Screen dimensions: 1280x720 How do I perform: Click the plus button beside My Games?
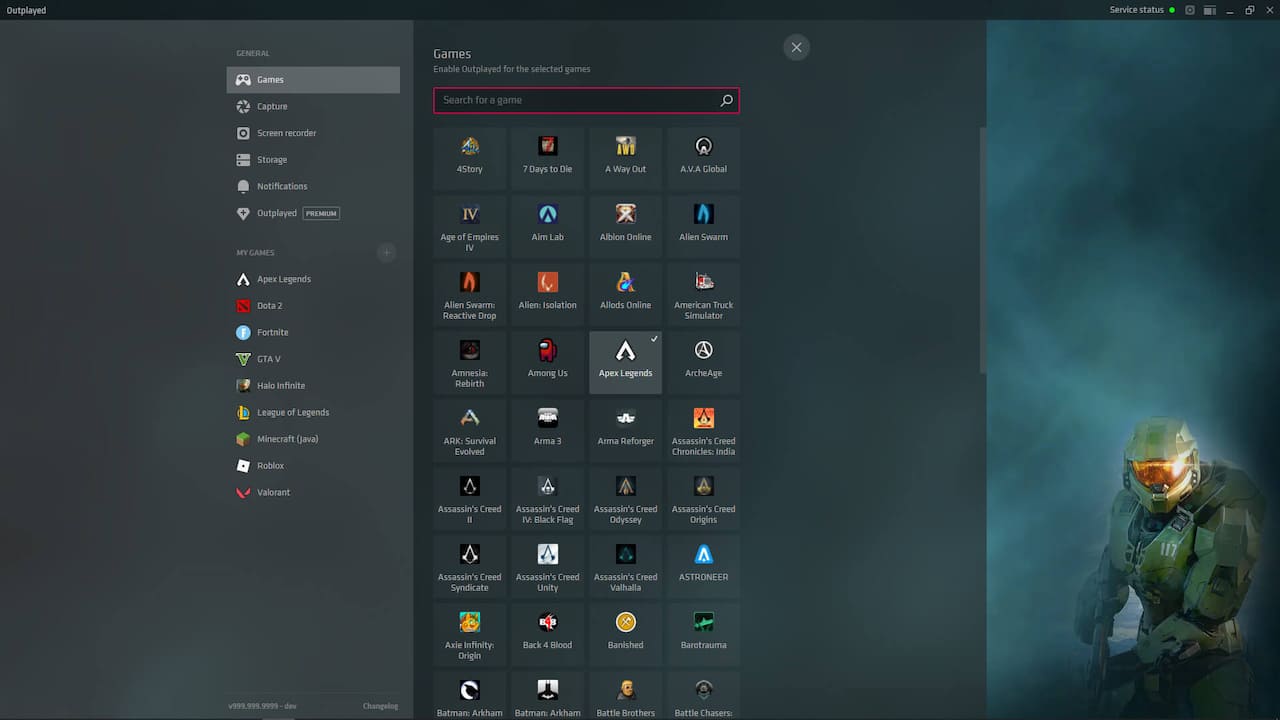(387, 252)
